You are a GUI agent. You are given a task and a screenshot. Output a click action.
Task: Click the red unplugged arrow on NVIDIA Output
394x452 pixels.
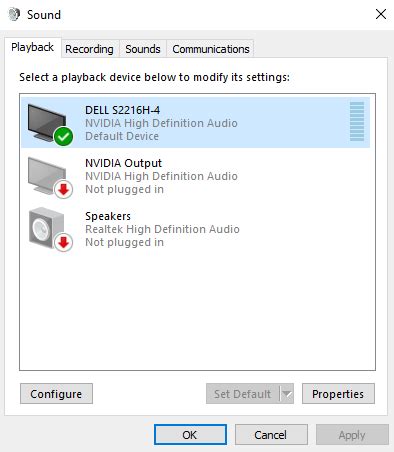tap(63, 189)
